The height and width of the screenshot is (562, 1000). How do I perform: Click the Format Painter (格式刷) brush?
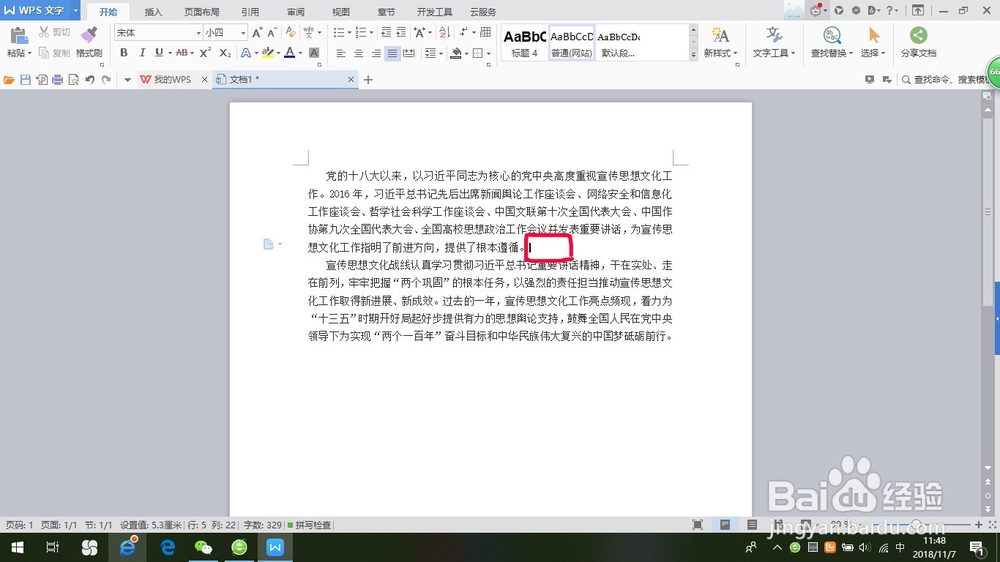click(x=89, y=36)
